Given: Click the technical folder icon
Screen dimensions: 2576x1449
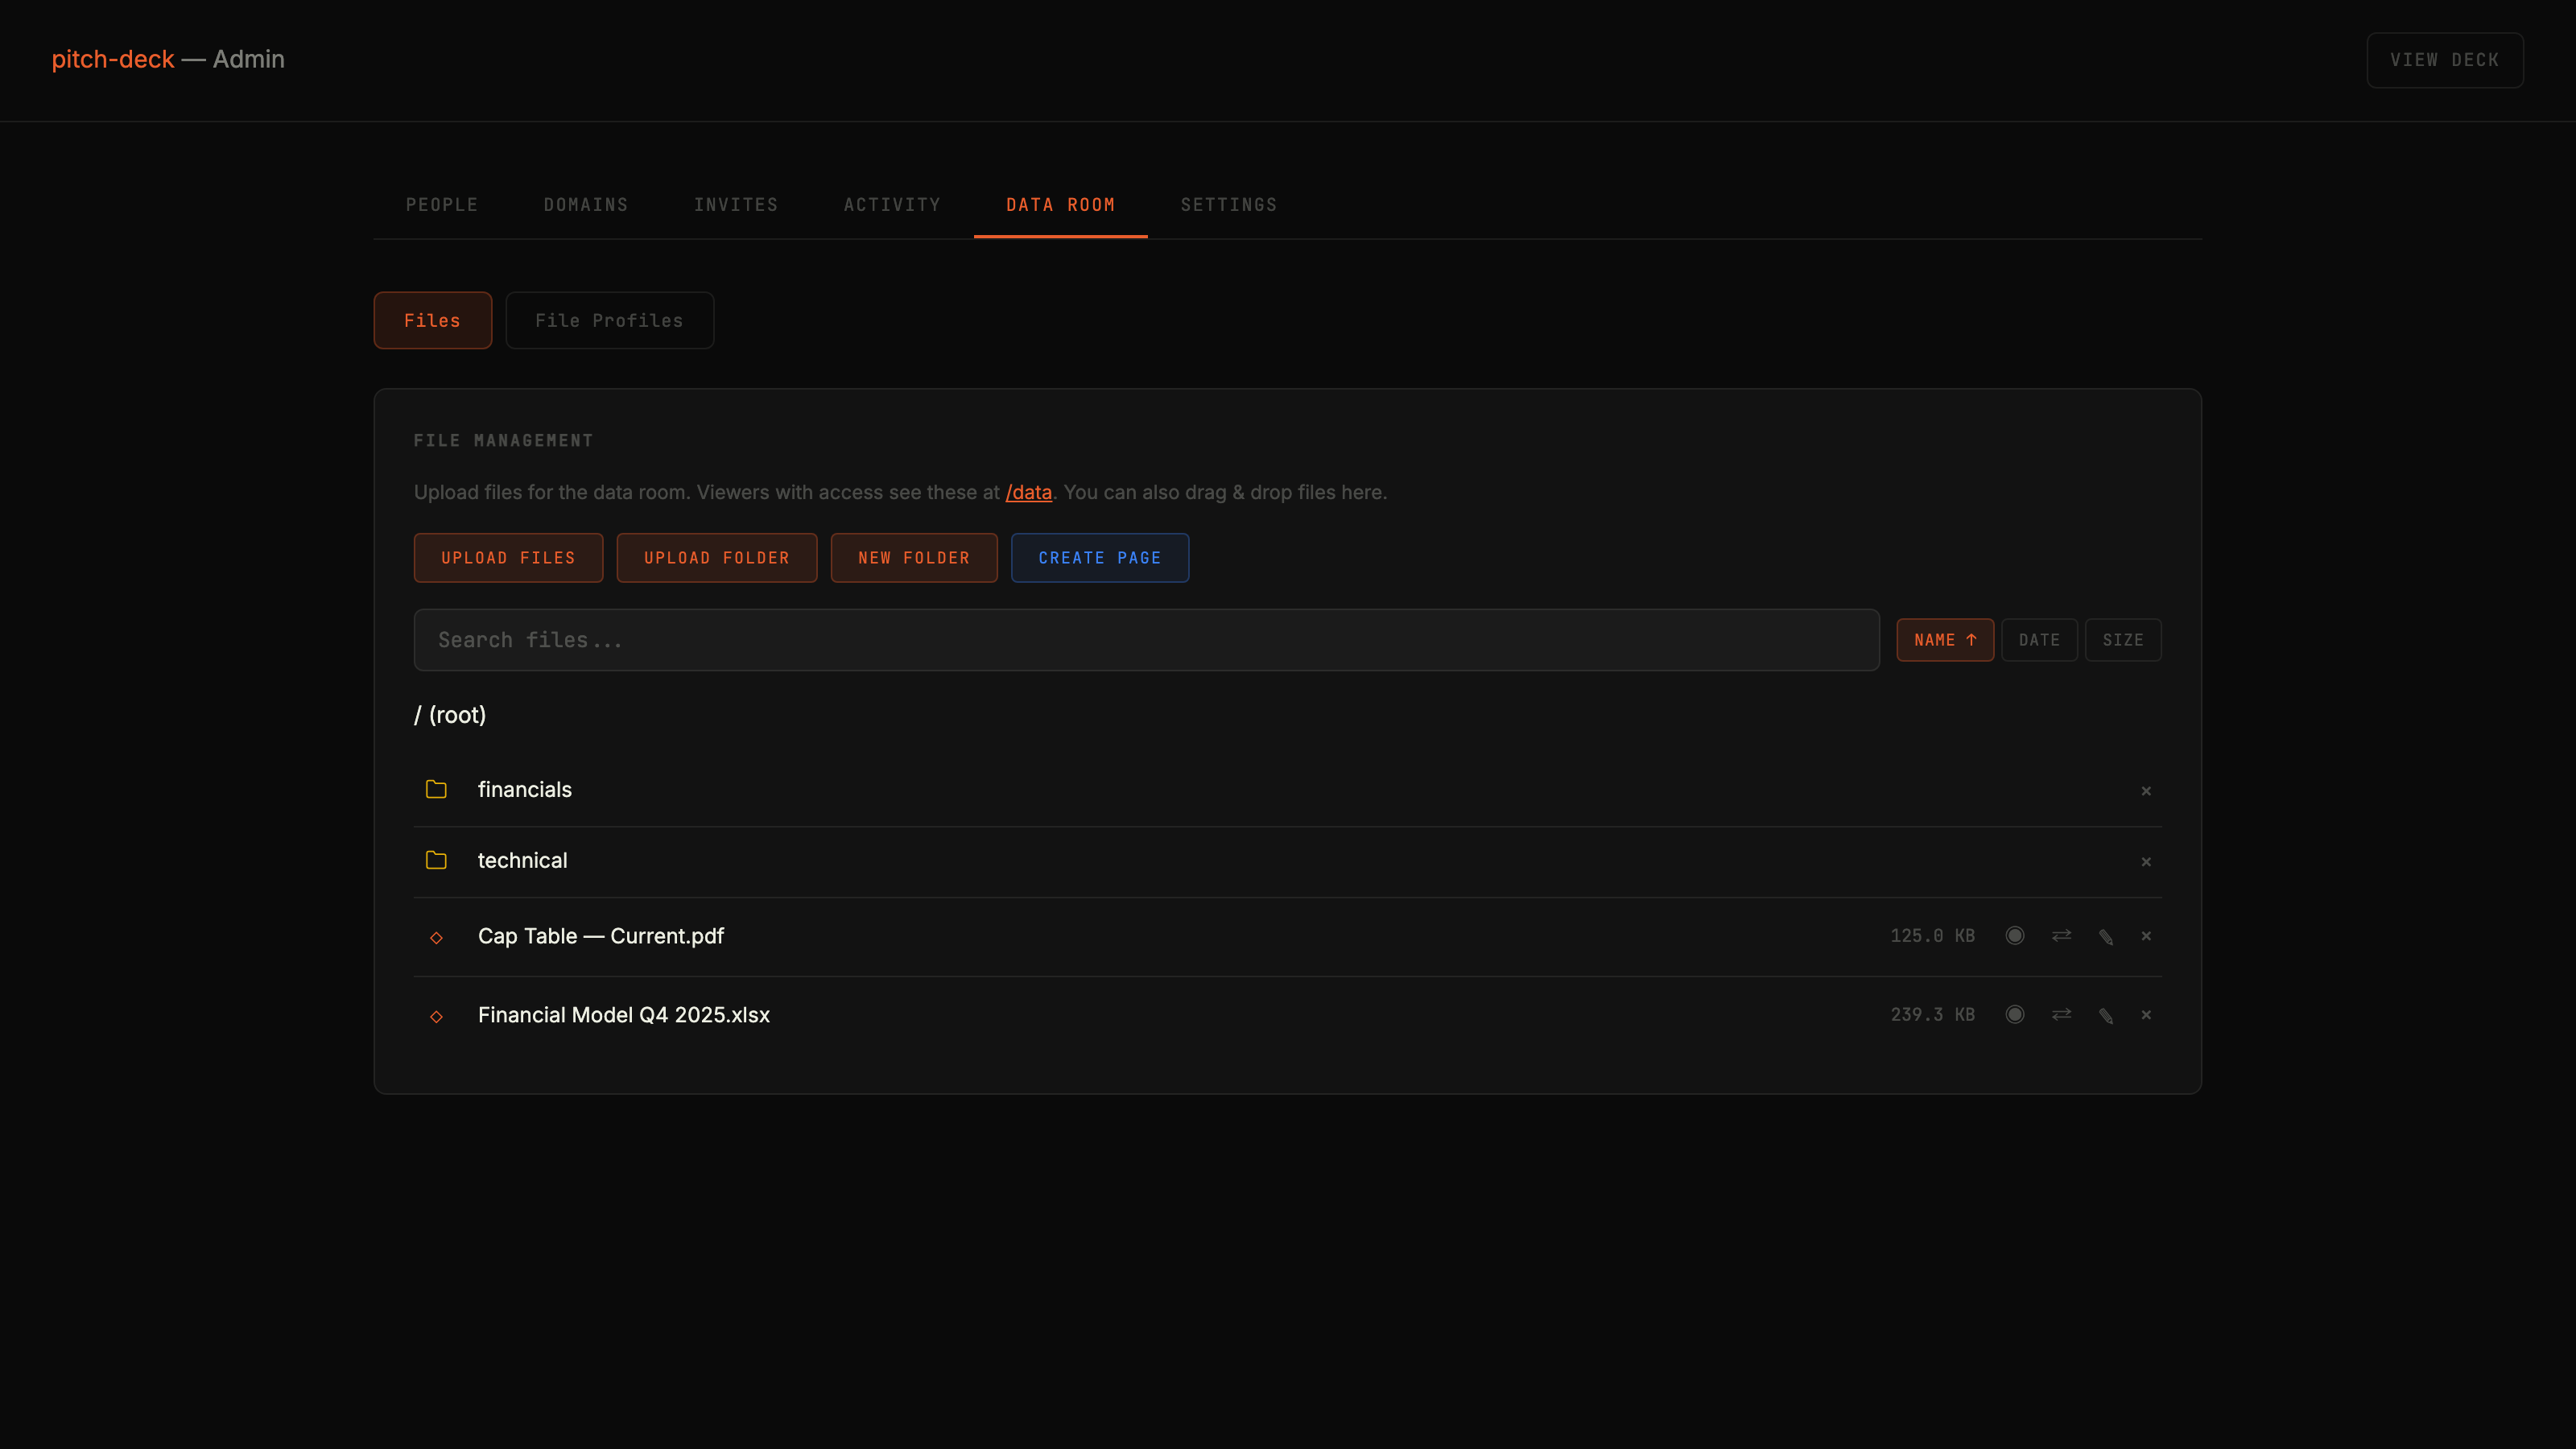Looking at the screenshot, I should tap(436, 860).
